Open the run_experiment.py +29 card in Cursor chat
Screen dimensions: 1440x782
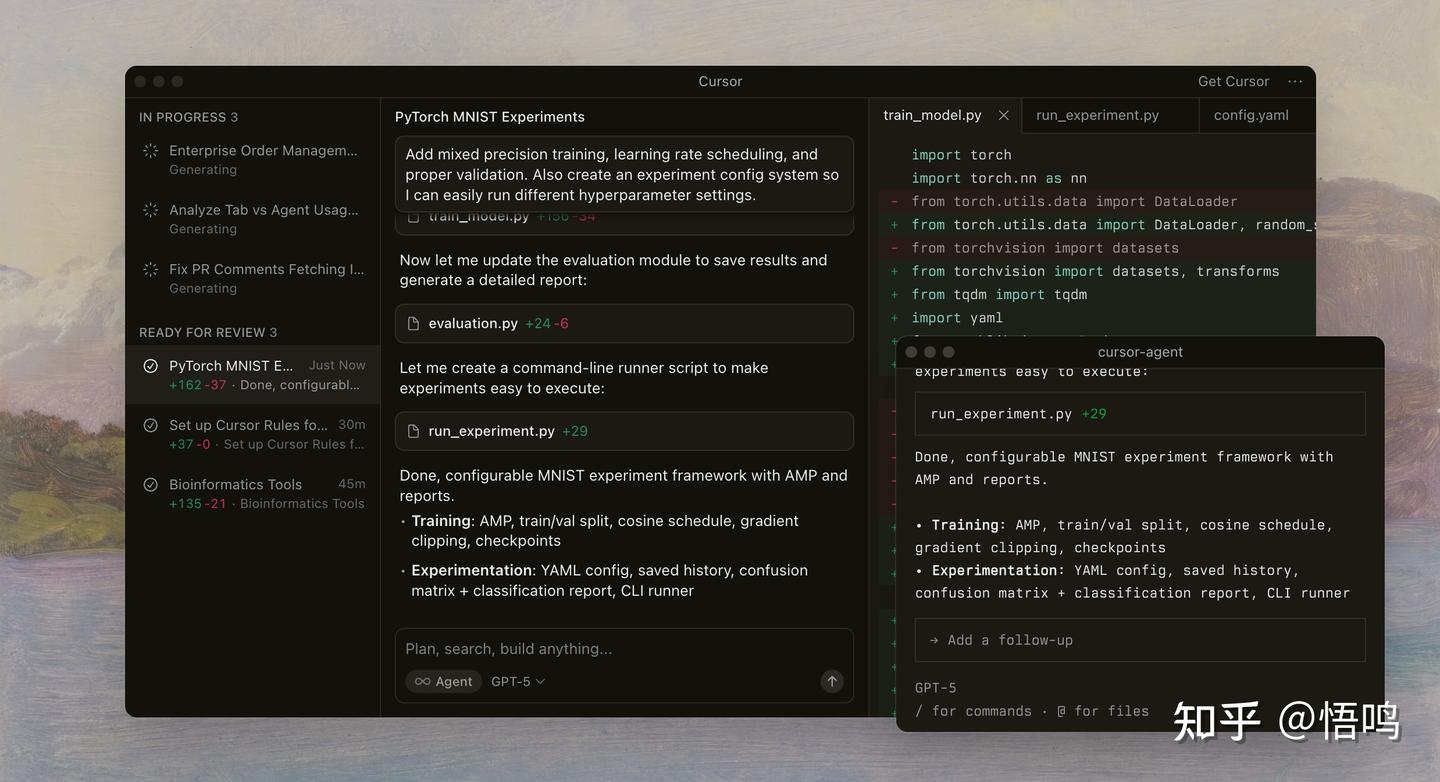coord(624,432)
